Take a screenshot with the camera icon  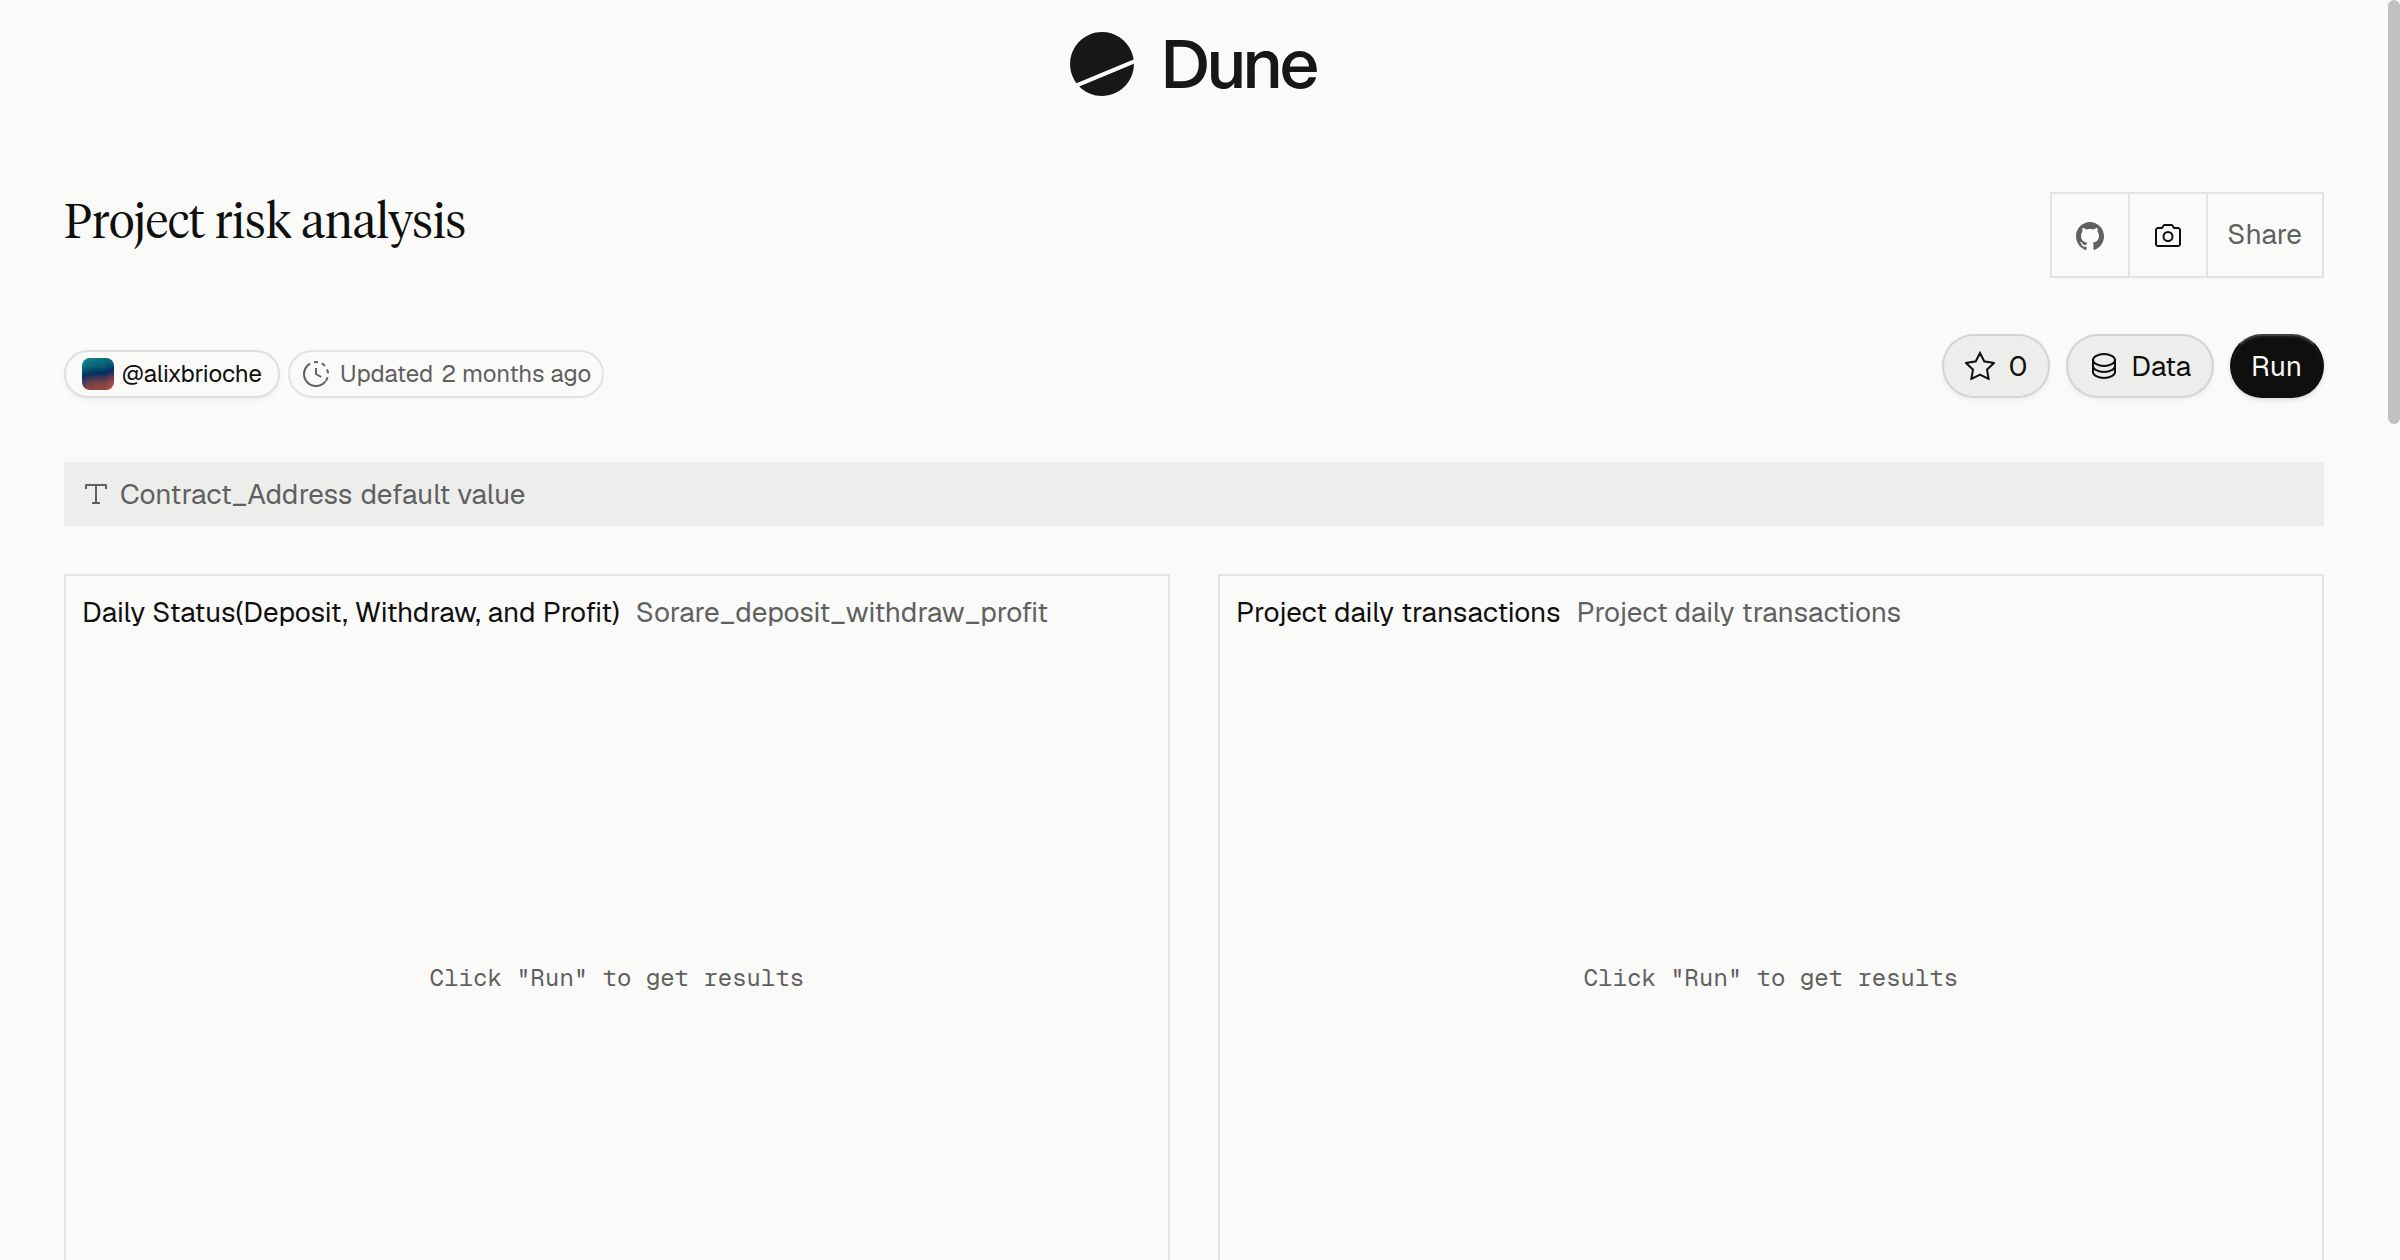[2167, 235]
